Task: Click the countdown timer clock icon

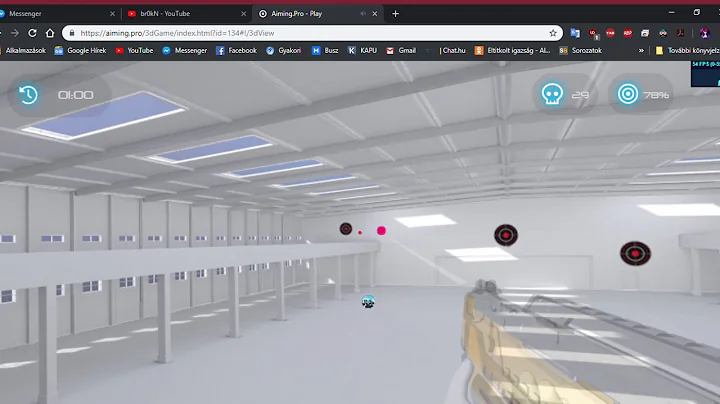Action: pos(28,95)
